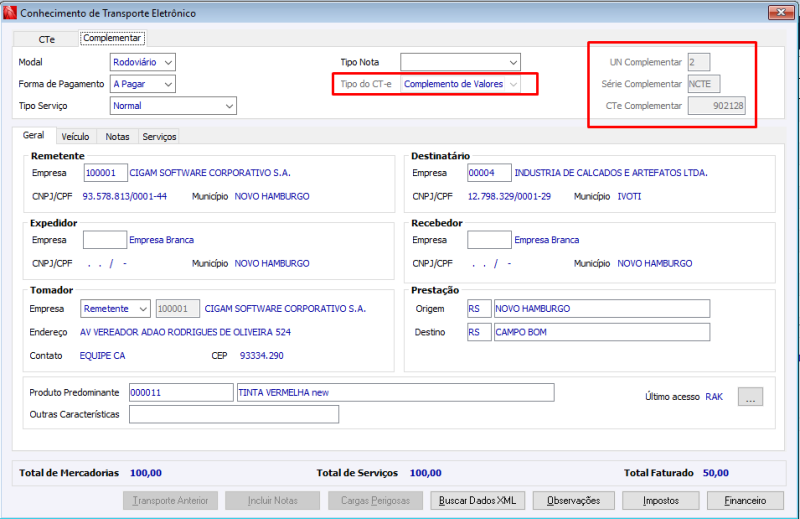Select the Remetente name CIGAM SOFTWARE CORPORATIVO S.A.
800x519 pixels.
[x=210, y=173]
